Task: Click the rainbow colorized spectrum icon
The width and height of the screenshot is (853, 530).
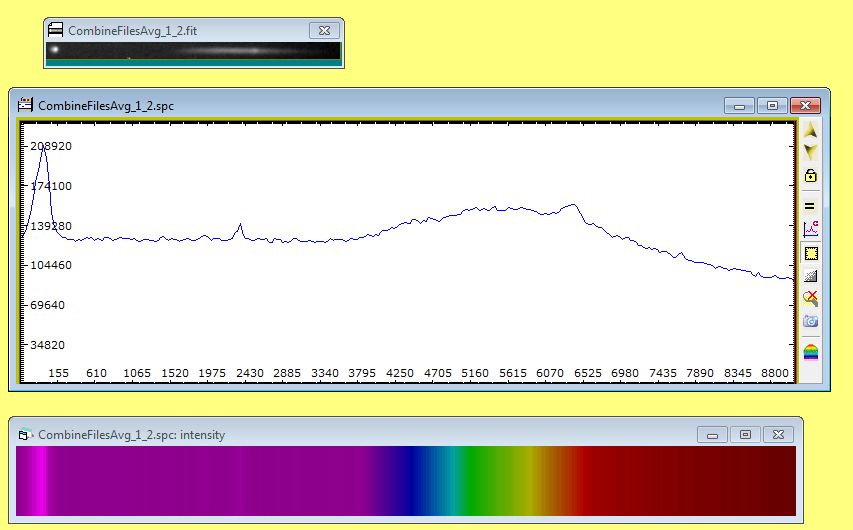Action: 811,351
